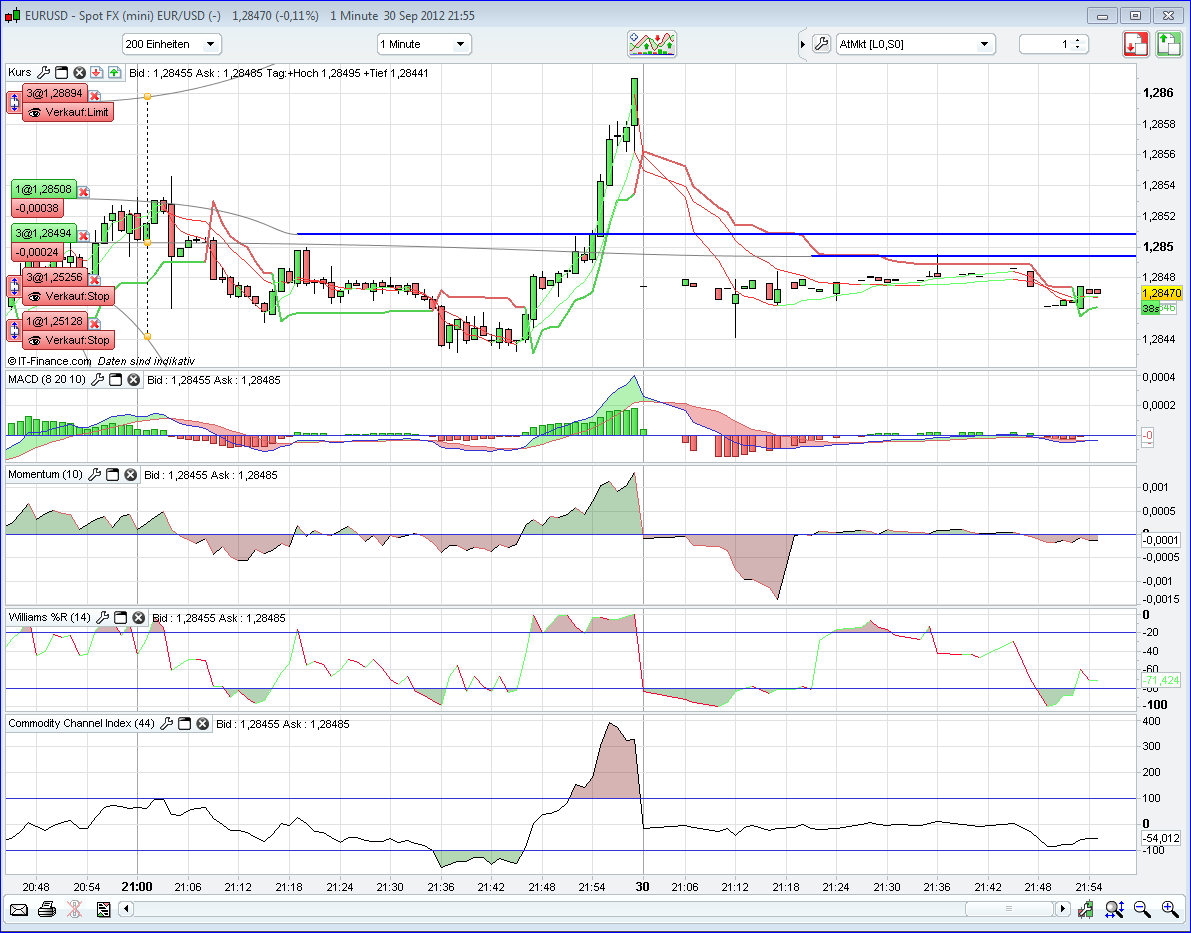Click move handle of 3@1,25256 stop order
Viewport: 1191px width, 933px height.
point(14,286)
